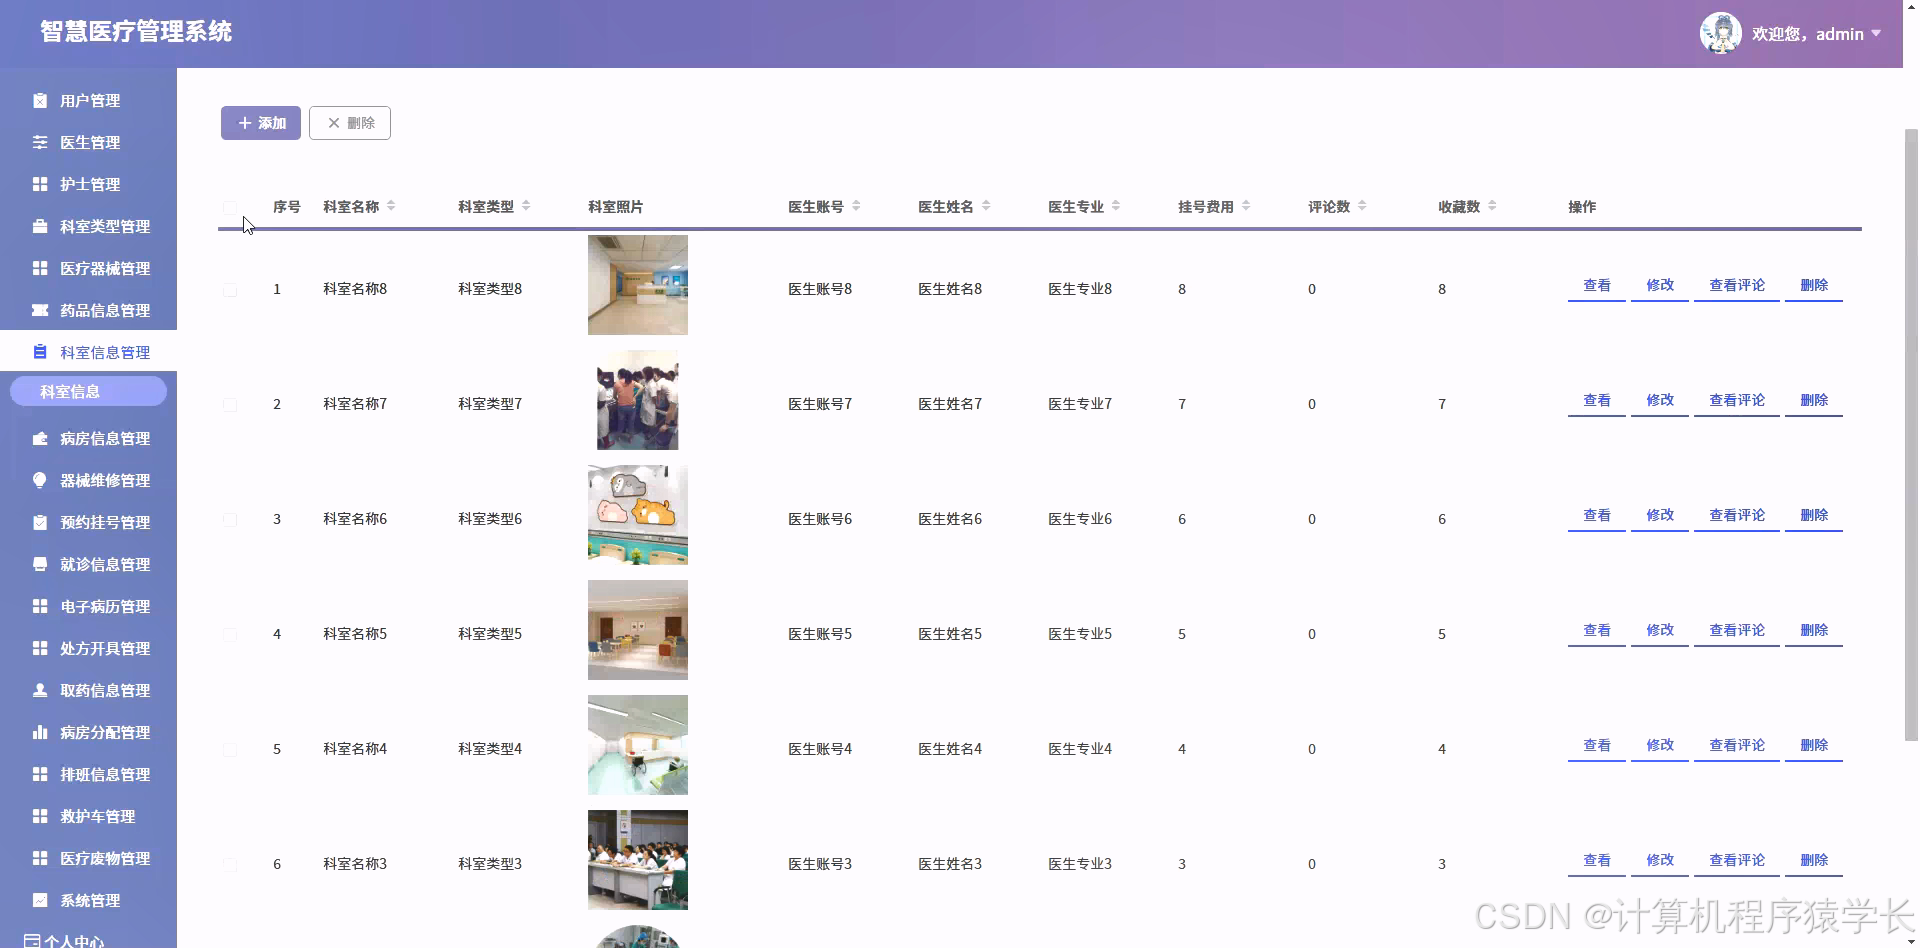The image size is (1920, 948).
Task: Sort by the 挂号费用 column arrows
Action: point(1246,206)
